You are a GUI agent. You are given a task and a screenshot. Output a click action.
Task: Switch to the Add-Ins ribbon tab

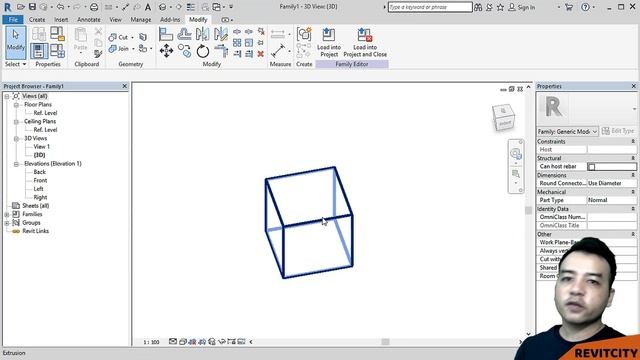[170, 20]
